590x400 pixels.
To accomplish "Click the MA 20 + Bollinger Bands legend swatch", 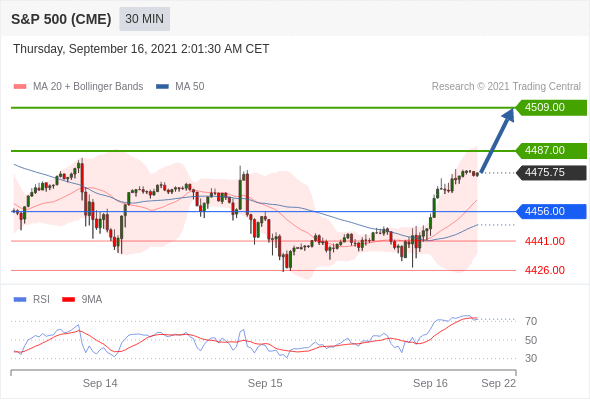I will (20, 87).
